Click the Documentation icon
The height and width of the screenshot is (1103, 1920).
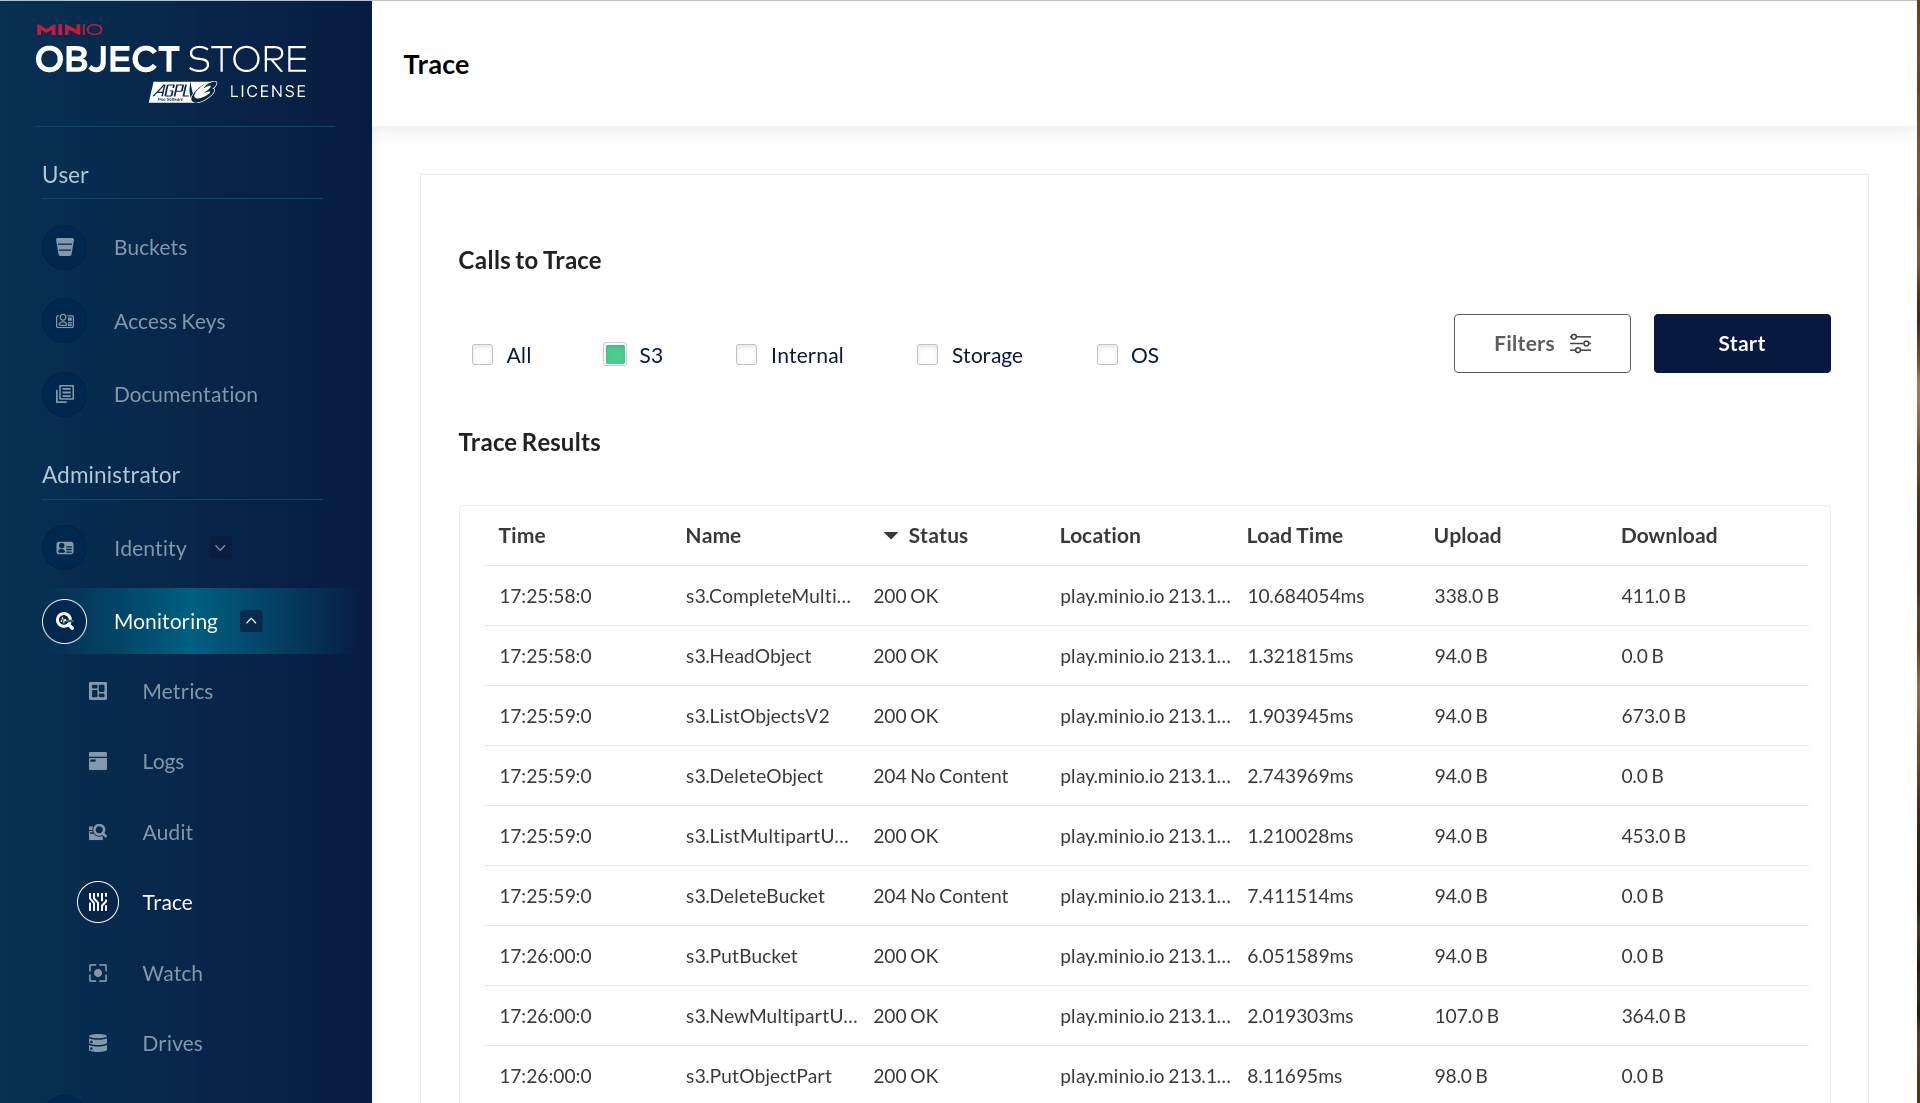(x=65, y=394)
